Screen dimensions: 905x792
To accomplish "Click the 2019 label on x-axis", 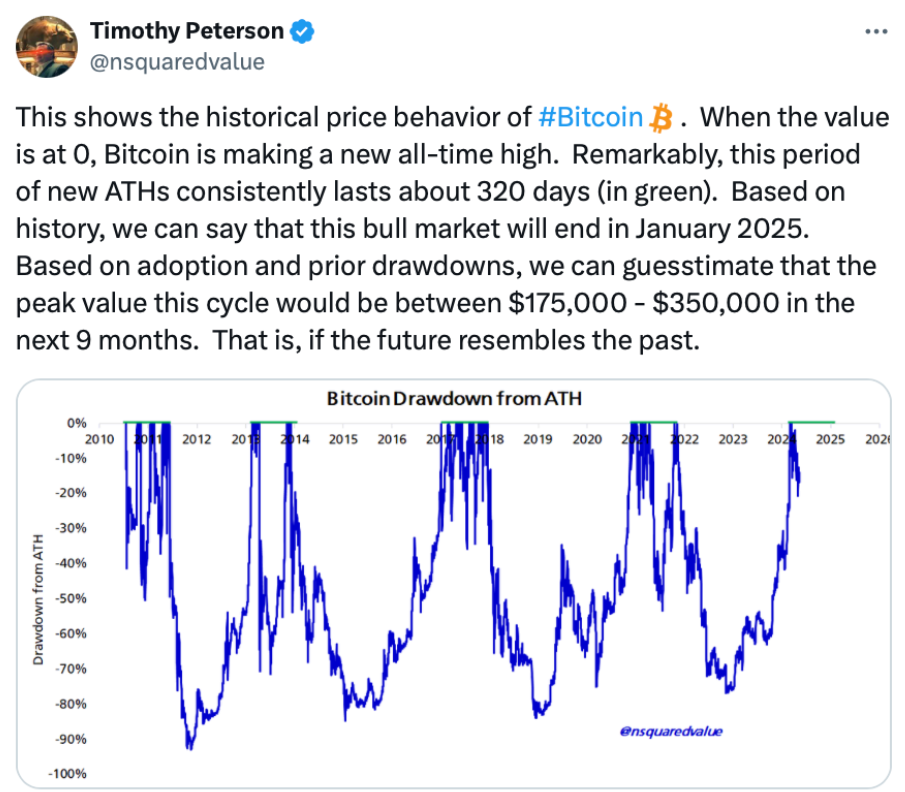I will tap(537, 439).
